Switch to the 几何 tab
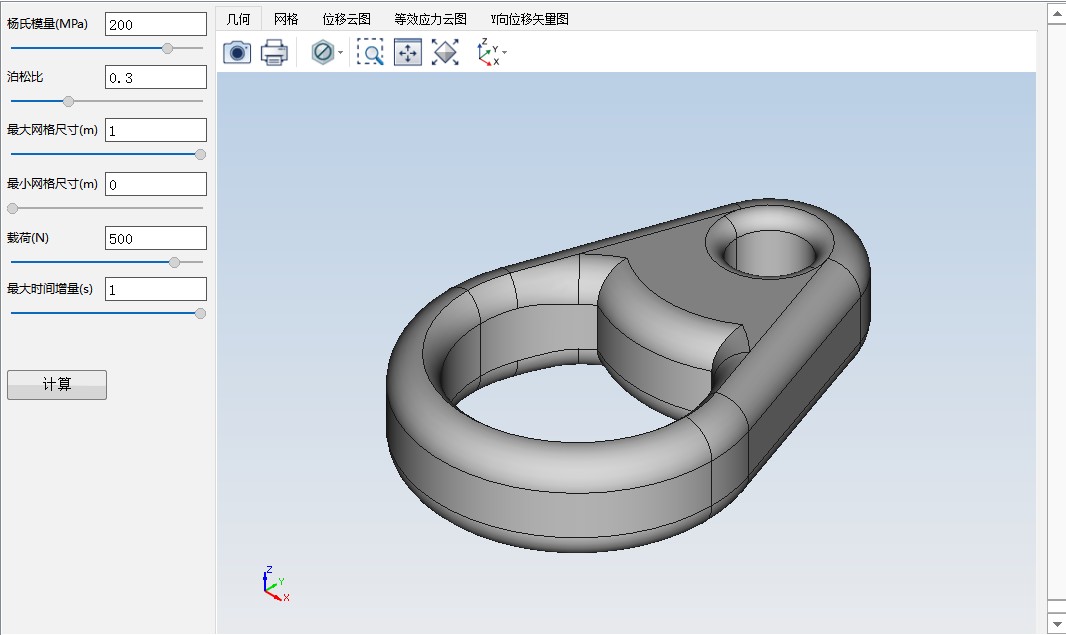1066x635 pixels. 238,19
